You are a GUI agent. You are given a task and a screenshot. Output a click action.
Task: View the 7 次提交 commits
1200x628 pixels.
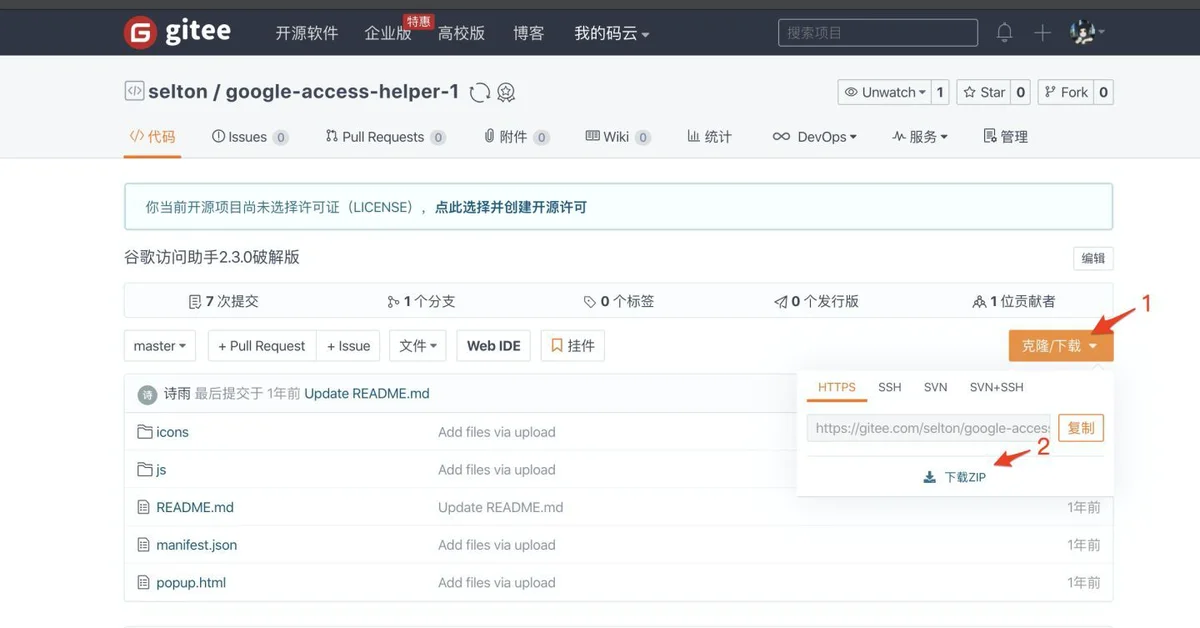(x=223, y=301)
